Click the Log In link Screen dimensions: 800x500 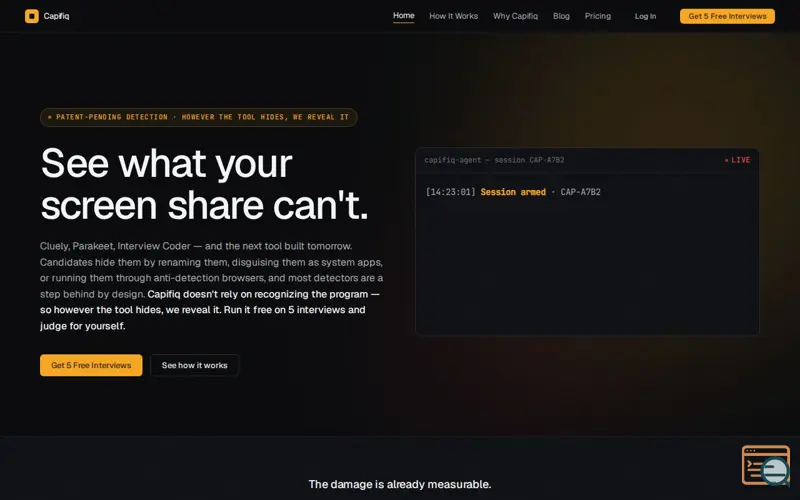645,16
